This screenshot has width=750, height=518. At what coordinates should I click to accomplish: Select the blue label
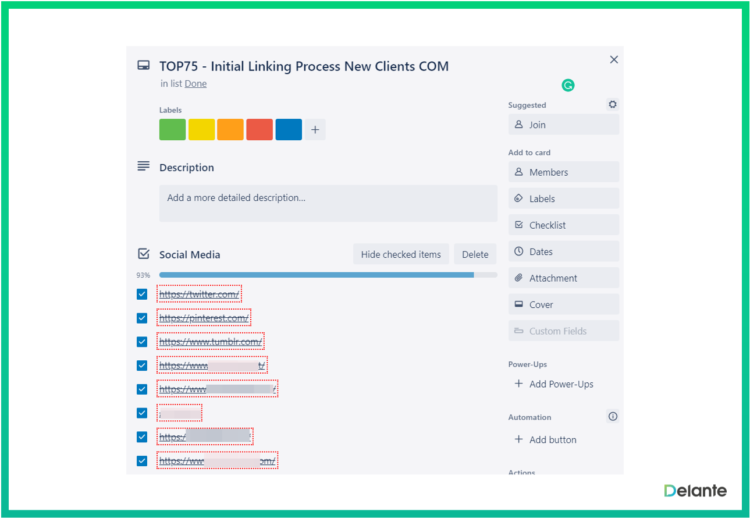click(288, 130)
